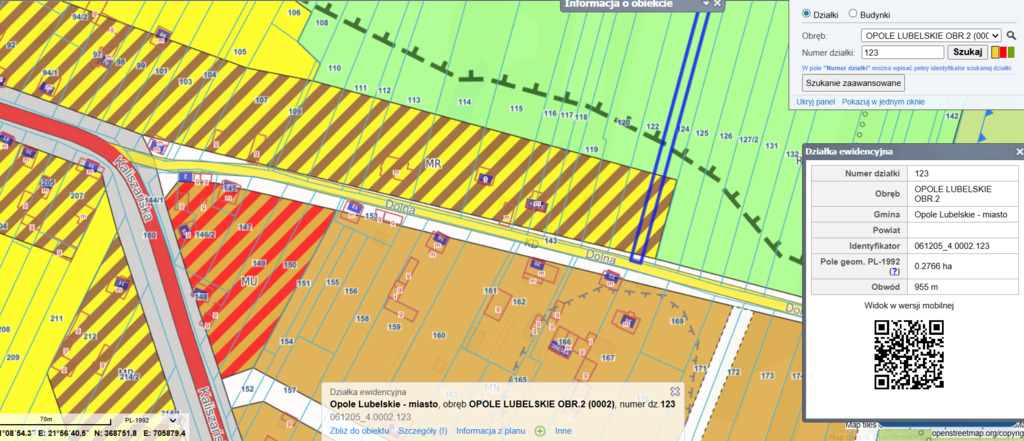Click the Zbliż do obiektu link
The height and width of the screenshot is (441, 1024).
[x=359, y=431]
